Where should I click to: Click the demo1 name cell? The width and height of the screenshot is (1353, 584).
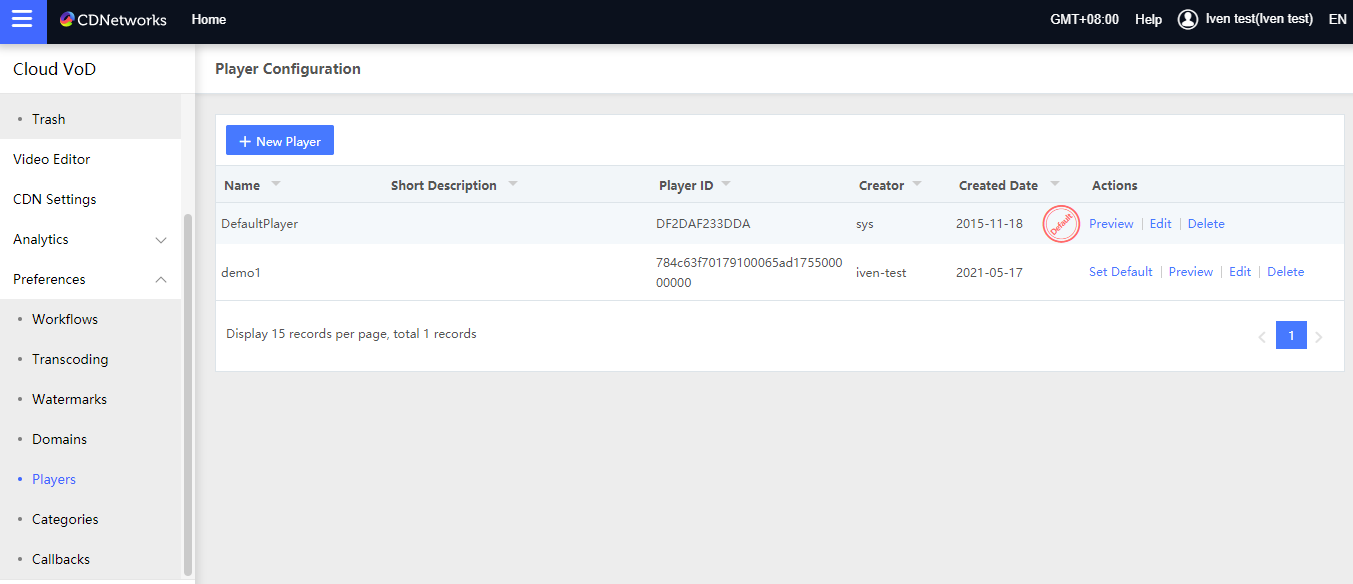[x=241, y=272]
